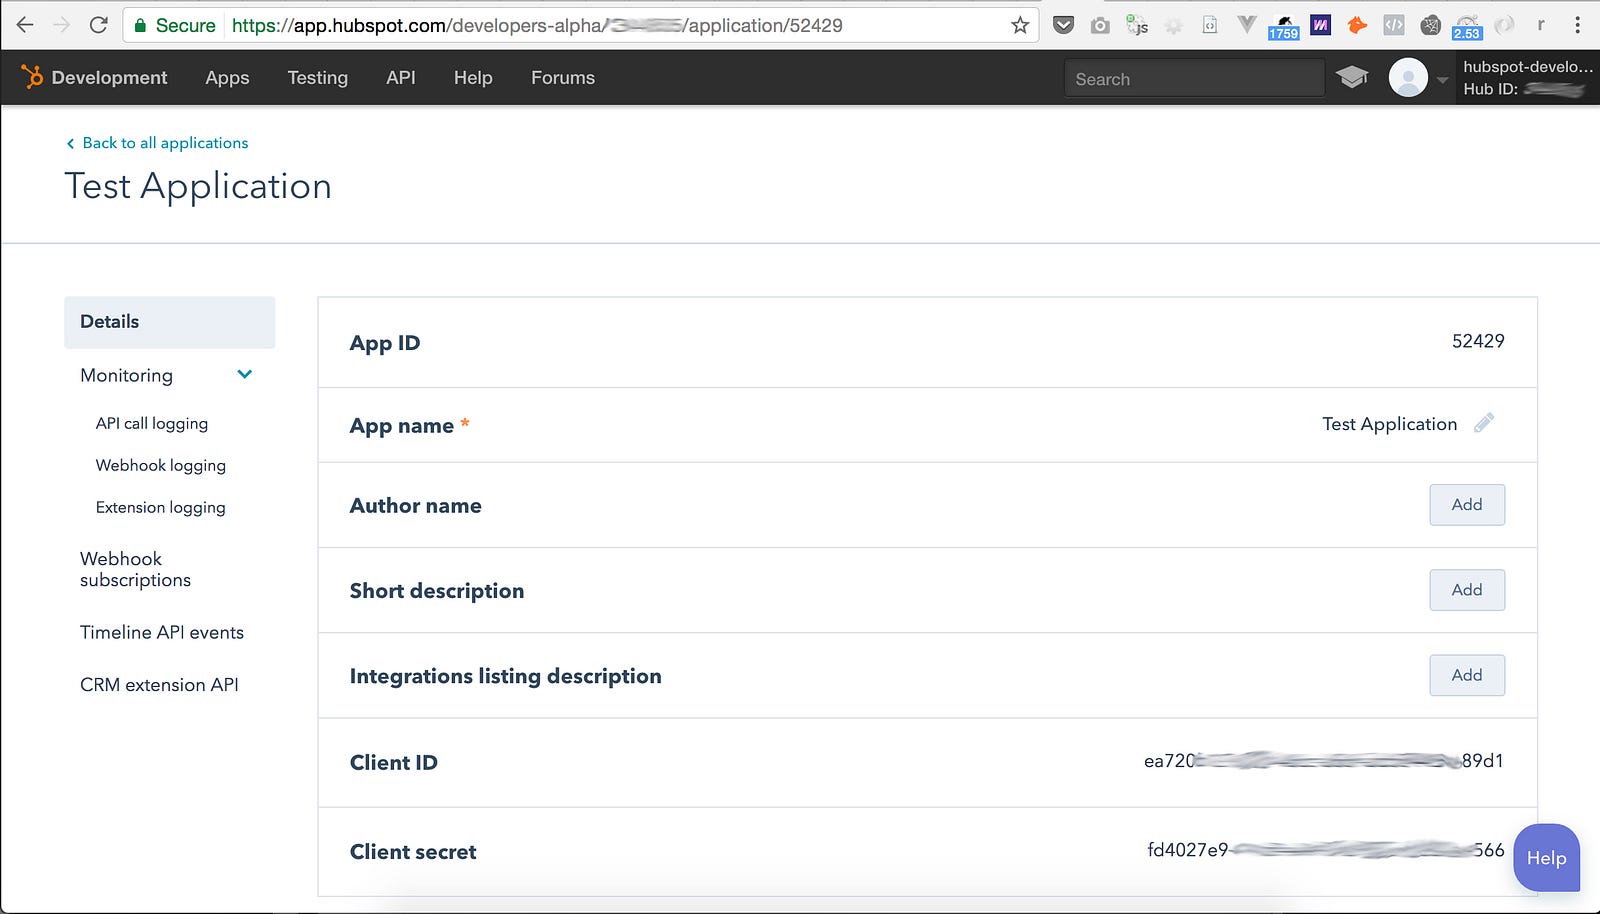Screen dimensions: 1600x914
Task: Go back with the browser back arrow
Action: [25, 25]
